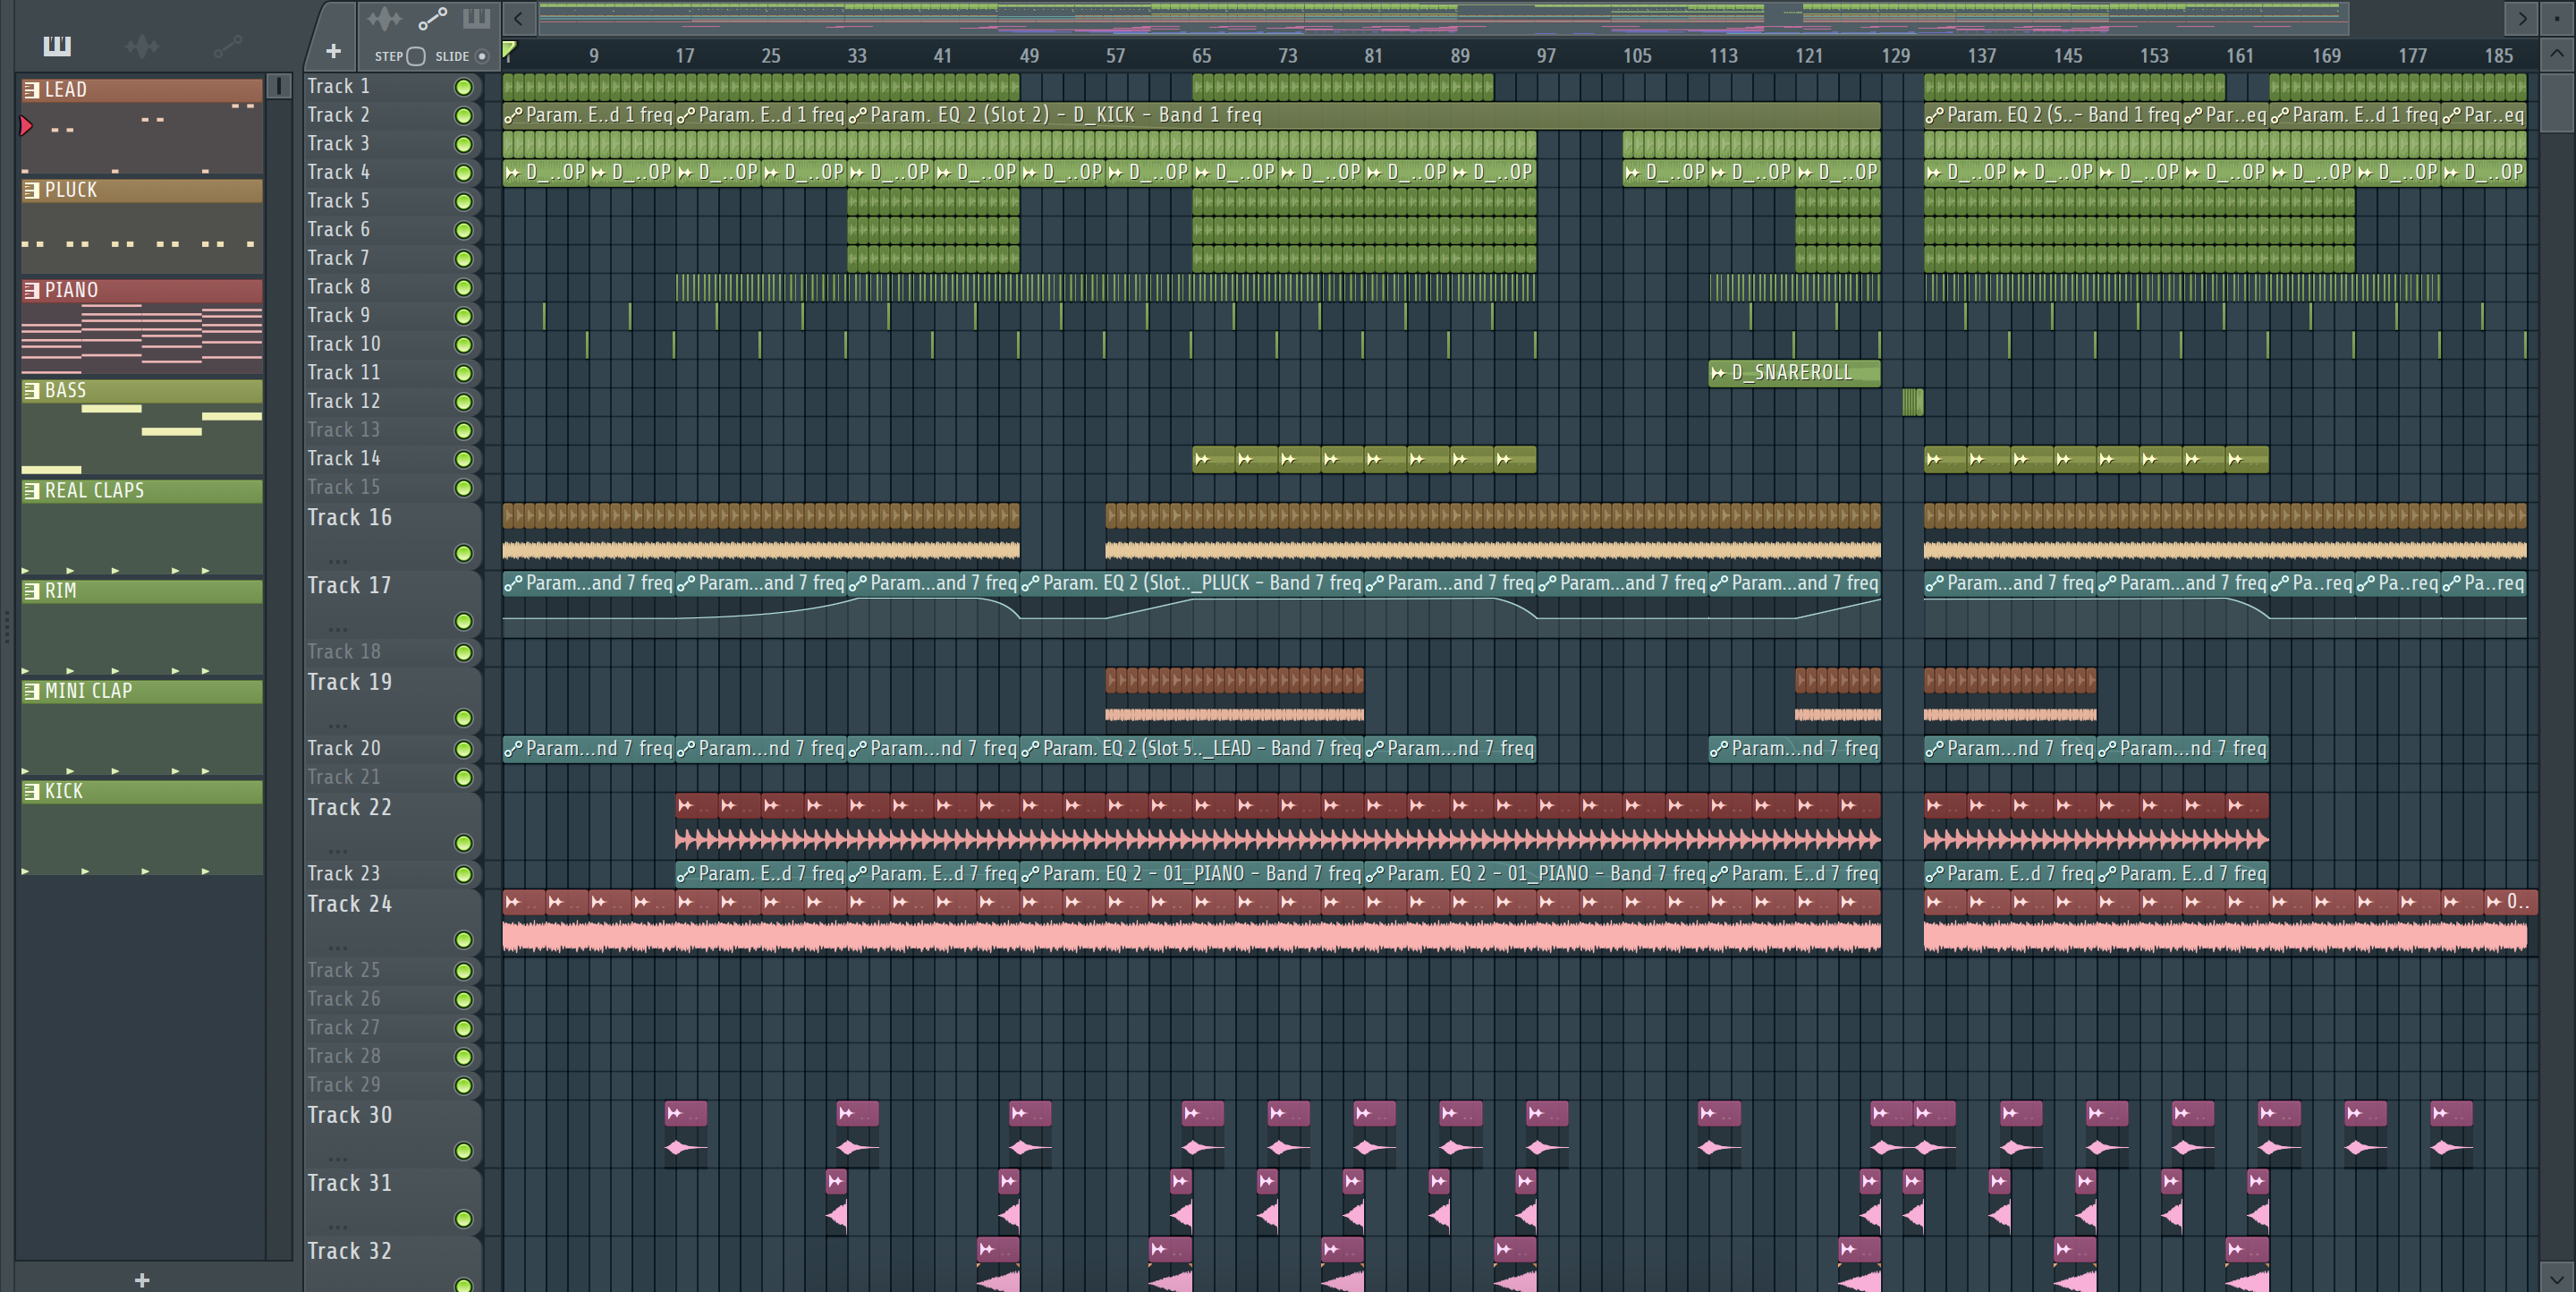Image resolution: width=2576 pixels, height=1292 pixels.
Task: Select the small pattern clip on Track 12
Action: (x=1912, y=402)
